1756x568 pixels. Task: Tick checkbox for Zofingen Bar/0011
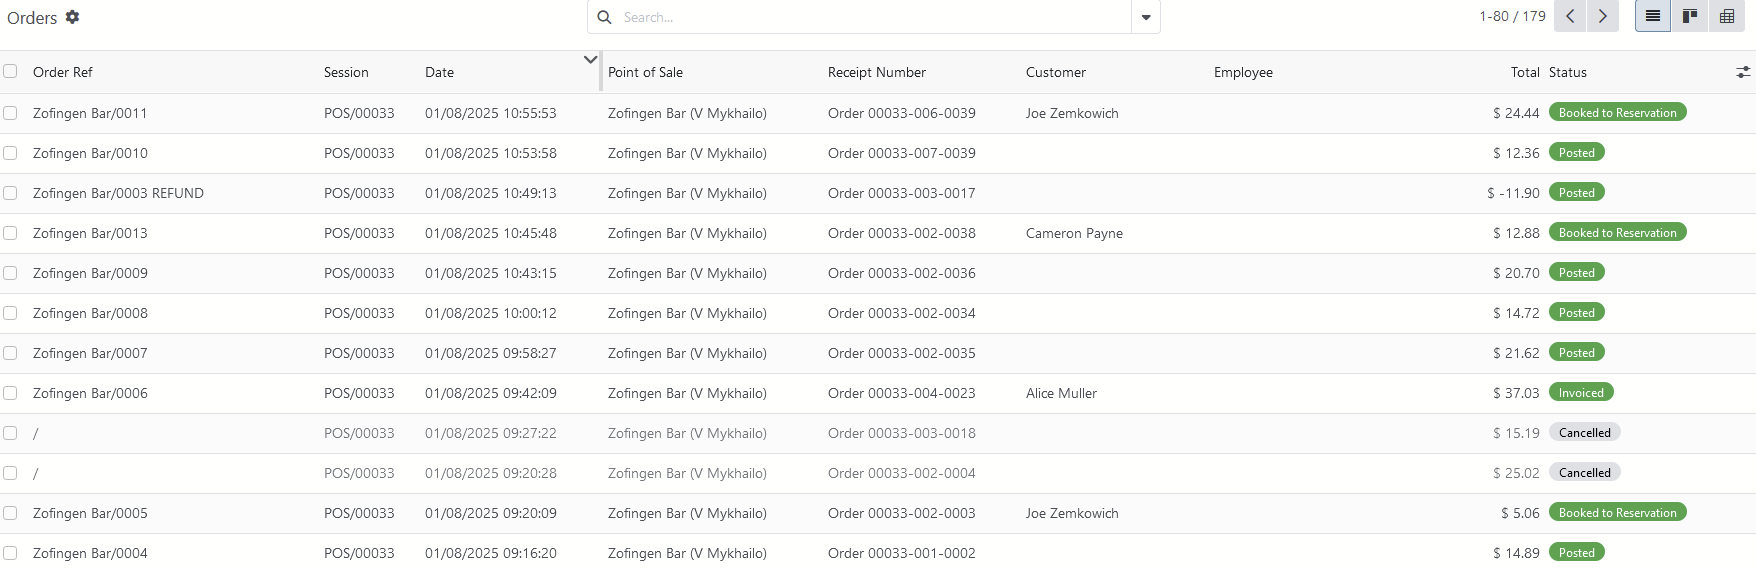tap(10, 113)
